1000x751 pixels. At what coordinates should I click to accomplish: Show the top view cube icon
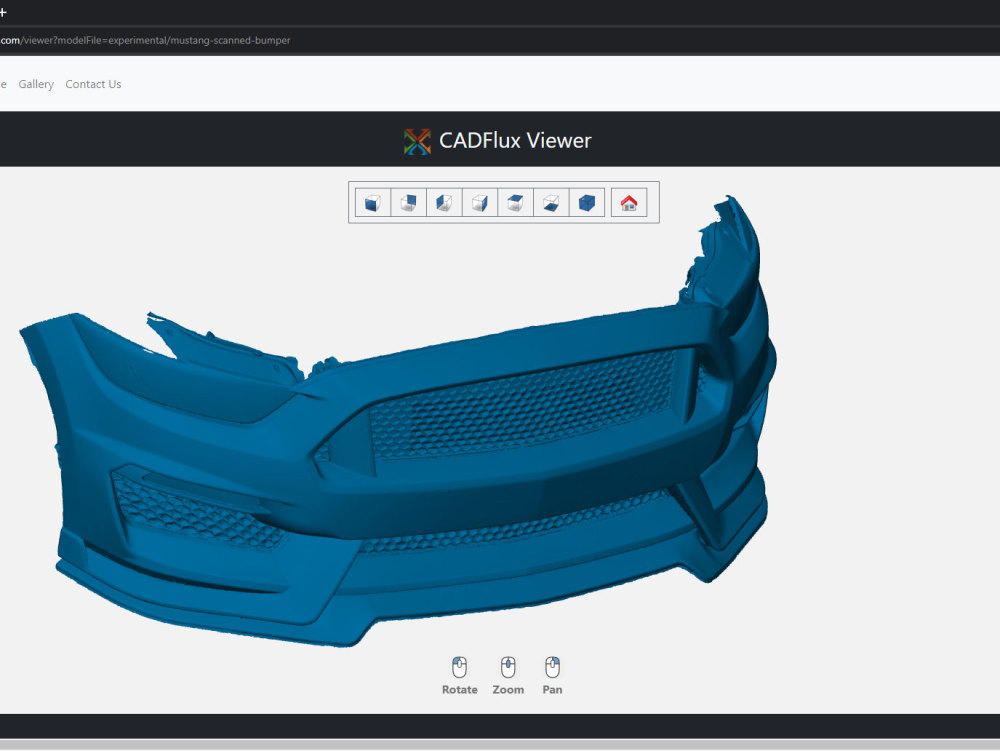[x=515, y=203]
